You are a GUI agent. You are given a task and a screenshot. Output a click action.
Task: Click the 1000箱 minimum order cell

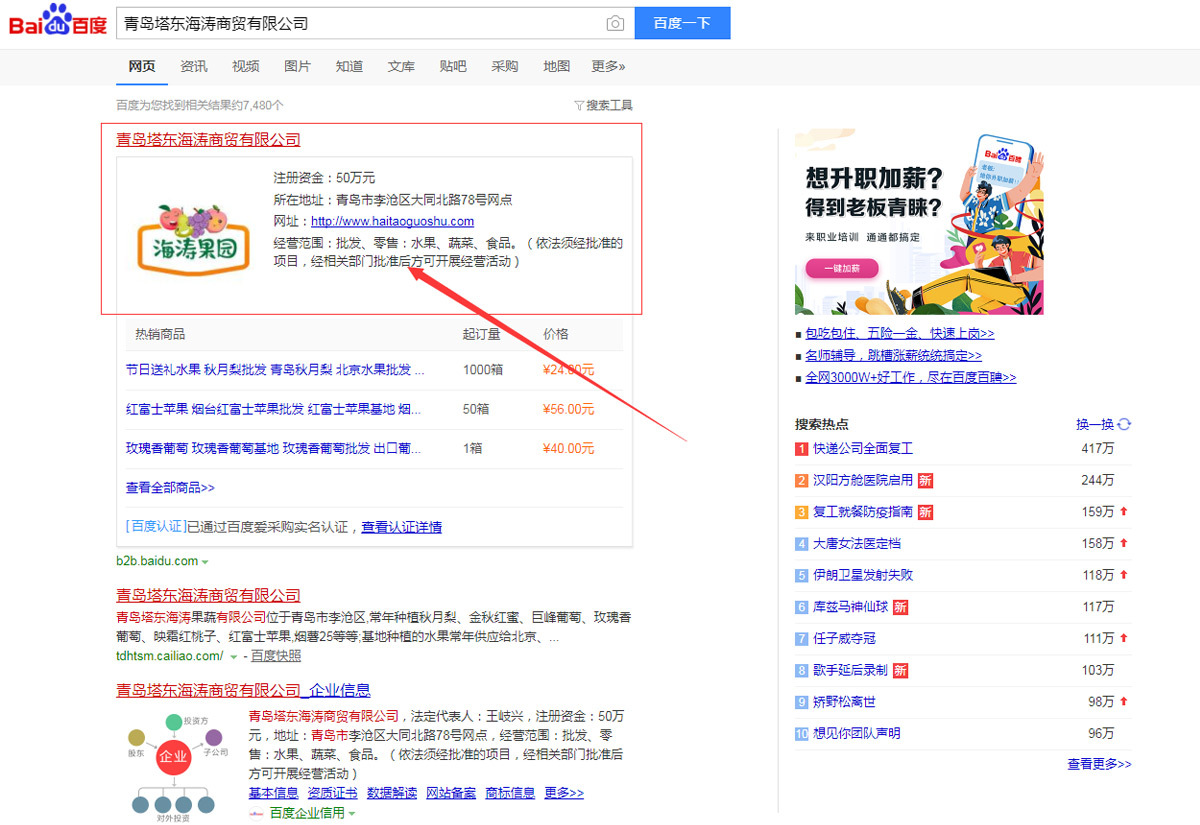point(483,370)
